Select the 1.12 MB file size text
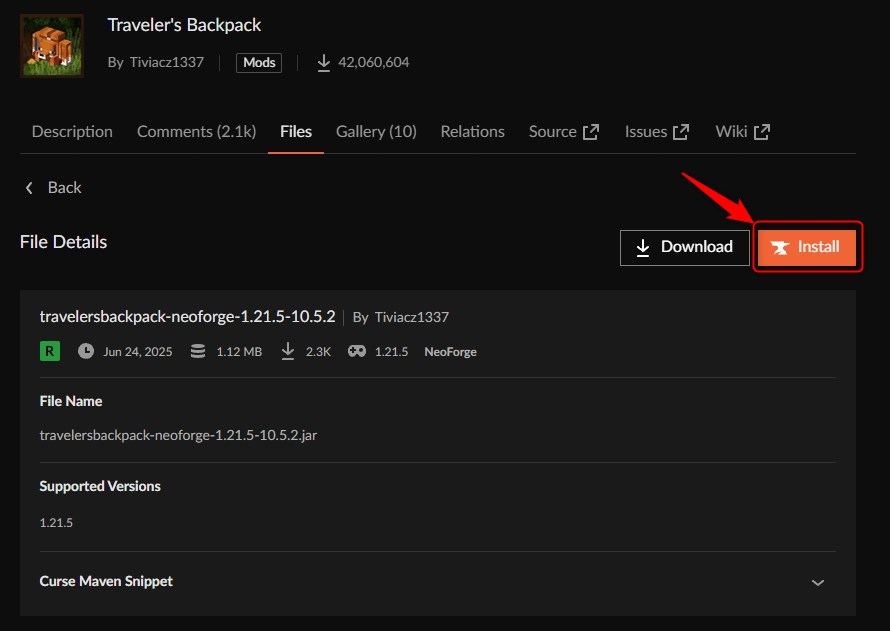Screen dimensions: 890x631 coord(239,352)
